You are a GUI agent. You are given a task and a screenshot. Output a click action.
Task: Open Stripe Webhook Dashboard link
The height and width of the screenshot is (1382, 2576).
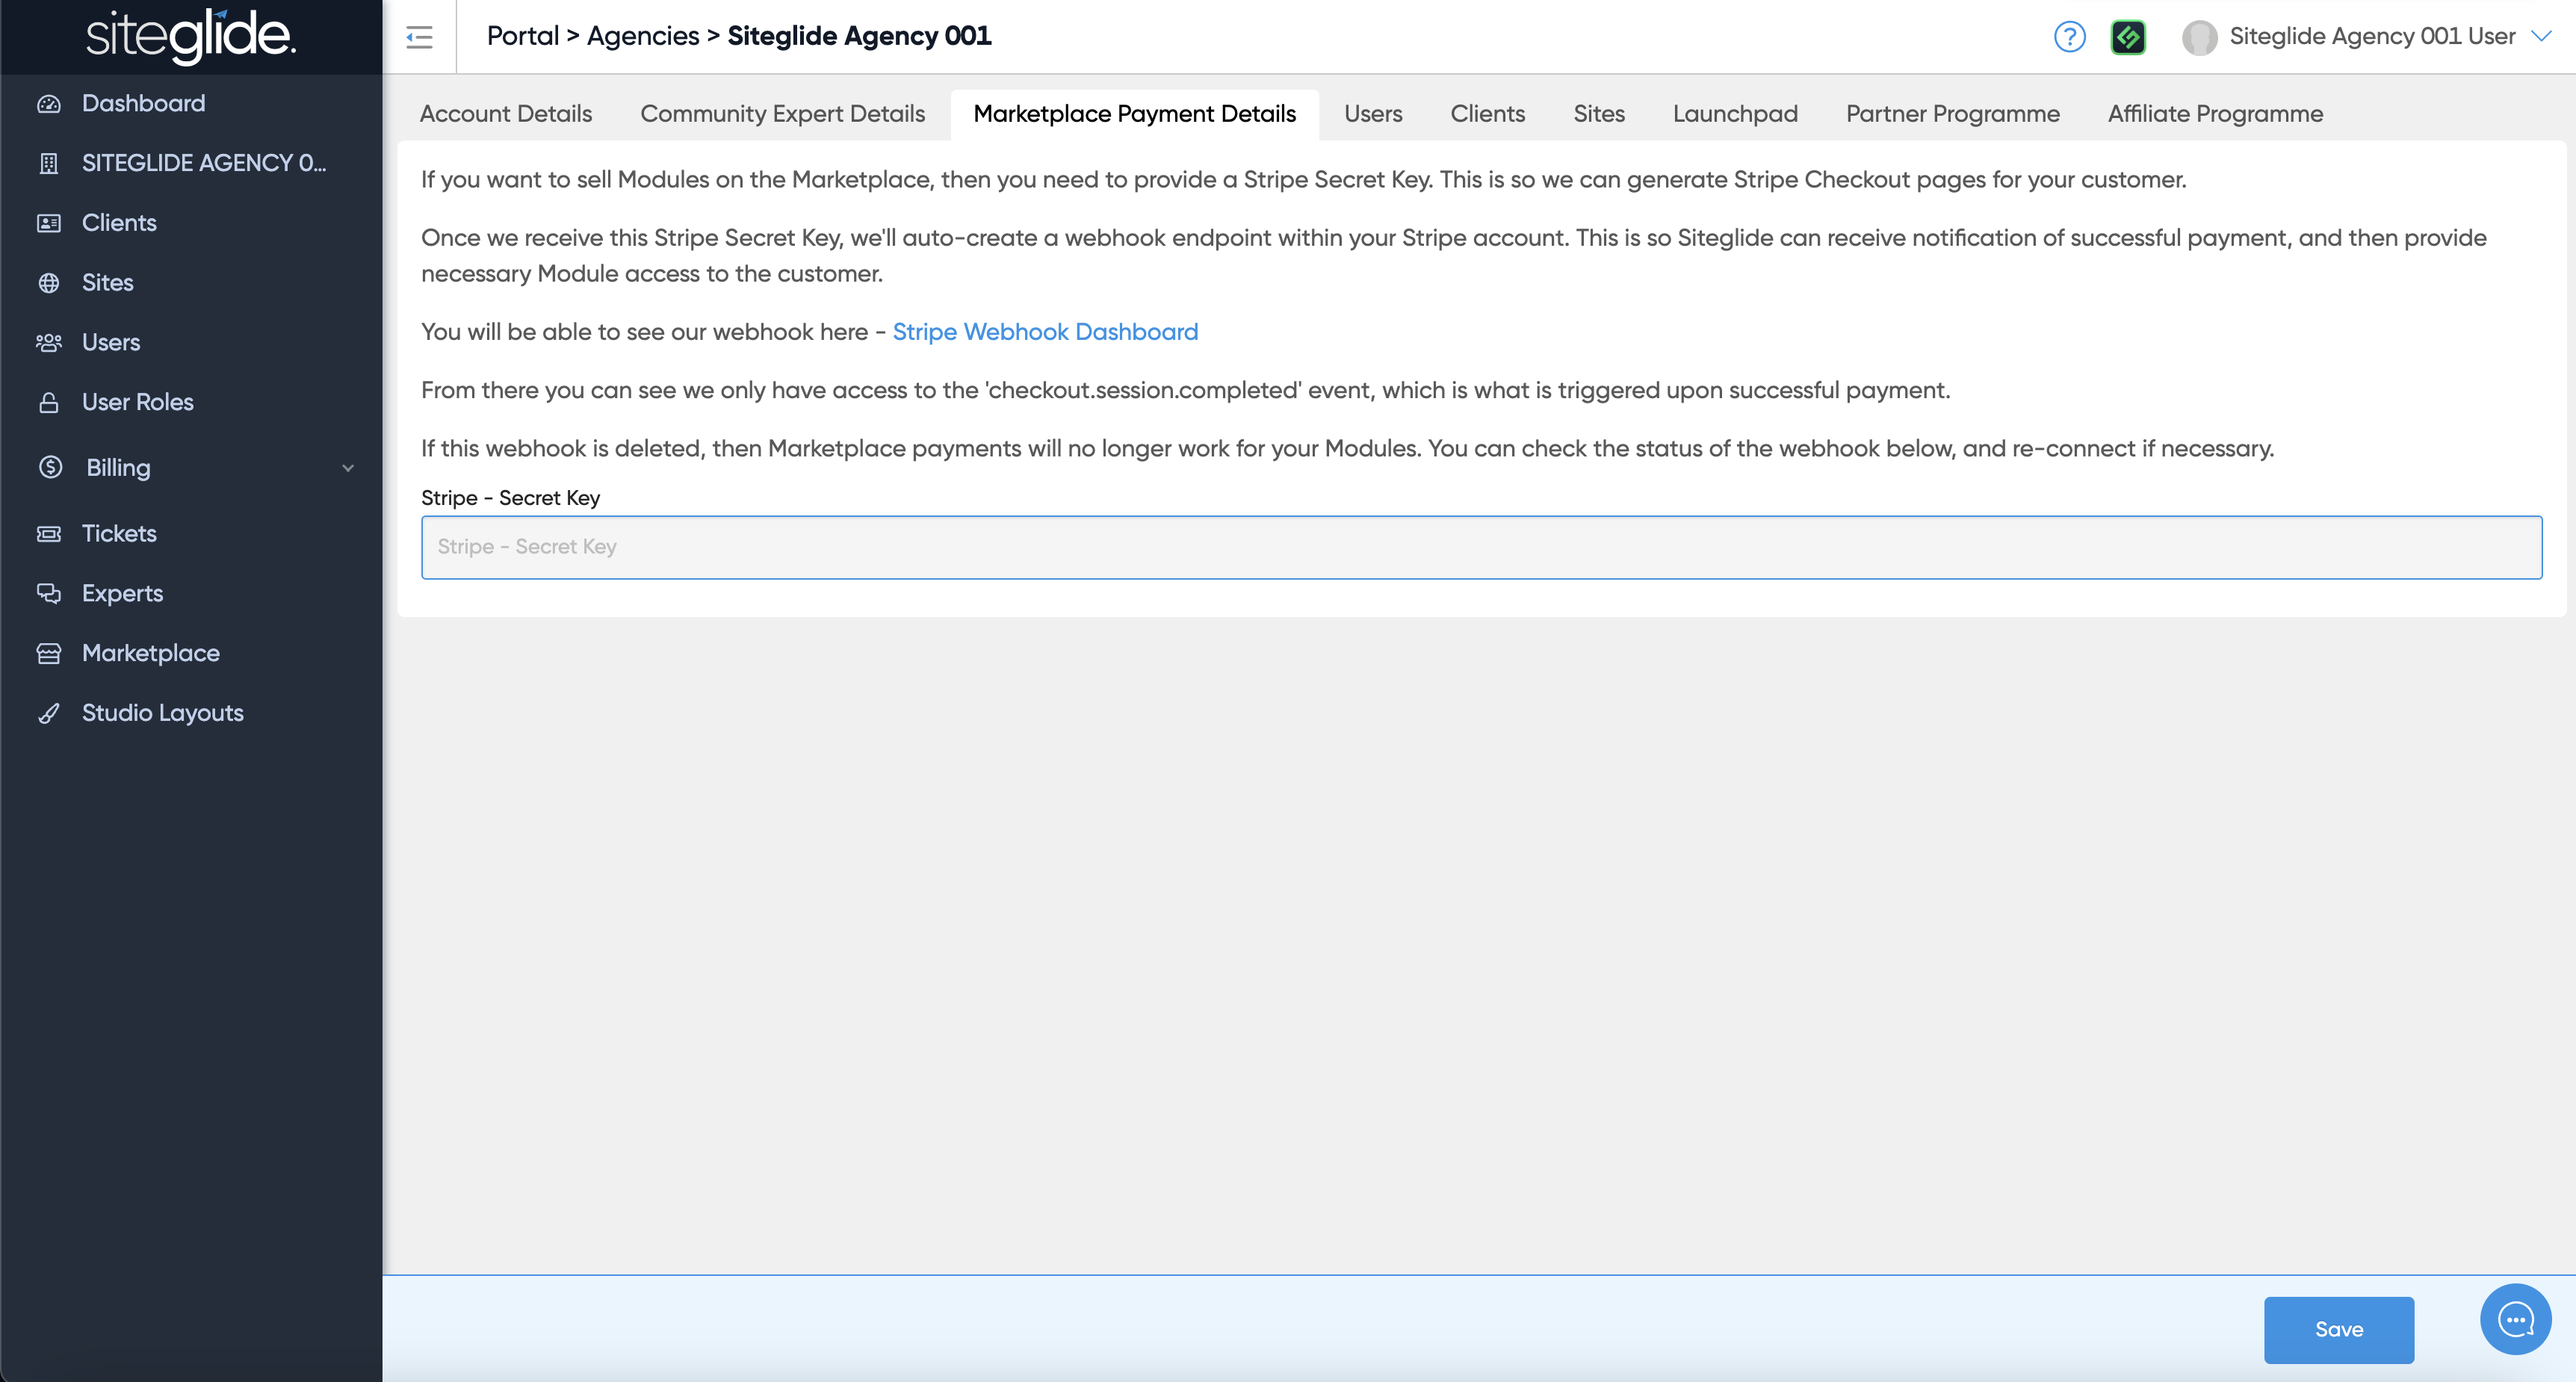tap(1044, 332)
